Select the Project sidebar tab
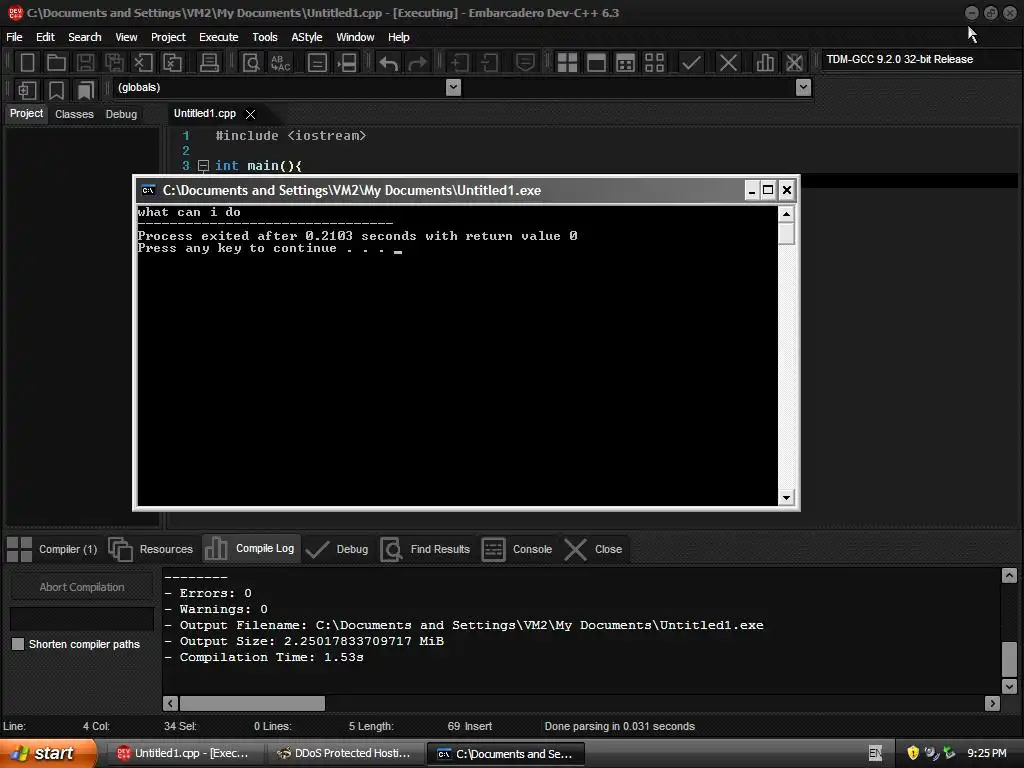1024x768 pixels. 27,114
